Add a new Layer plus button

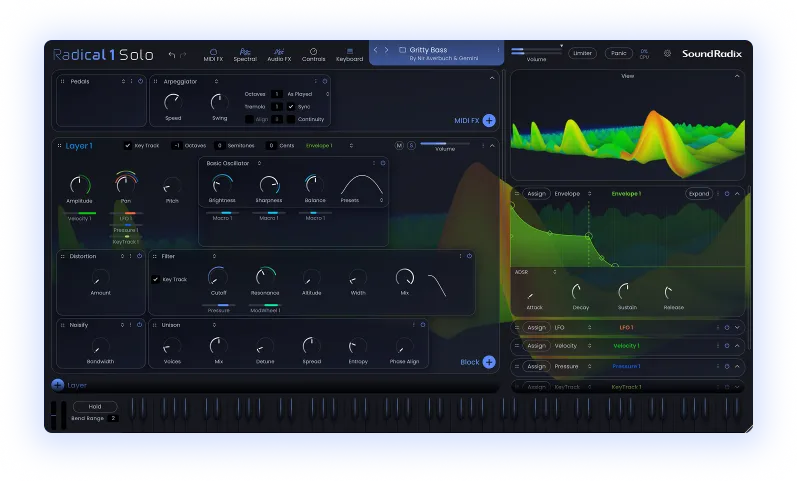[x=57, y=385]
